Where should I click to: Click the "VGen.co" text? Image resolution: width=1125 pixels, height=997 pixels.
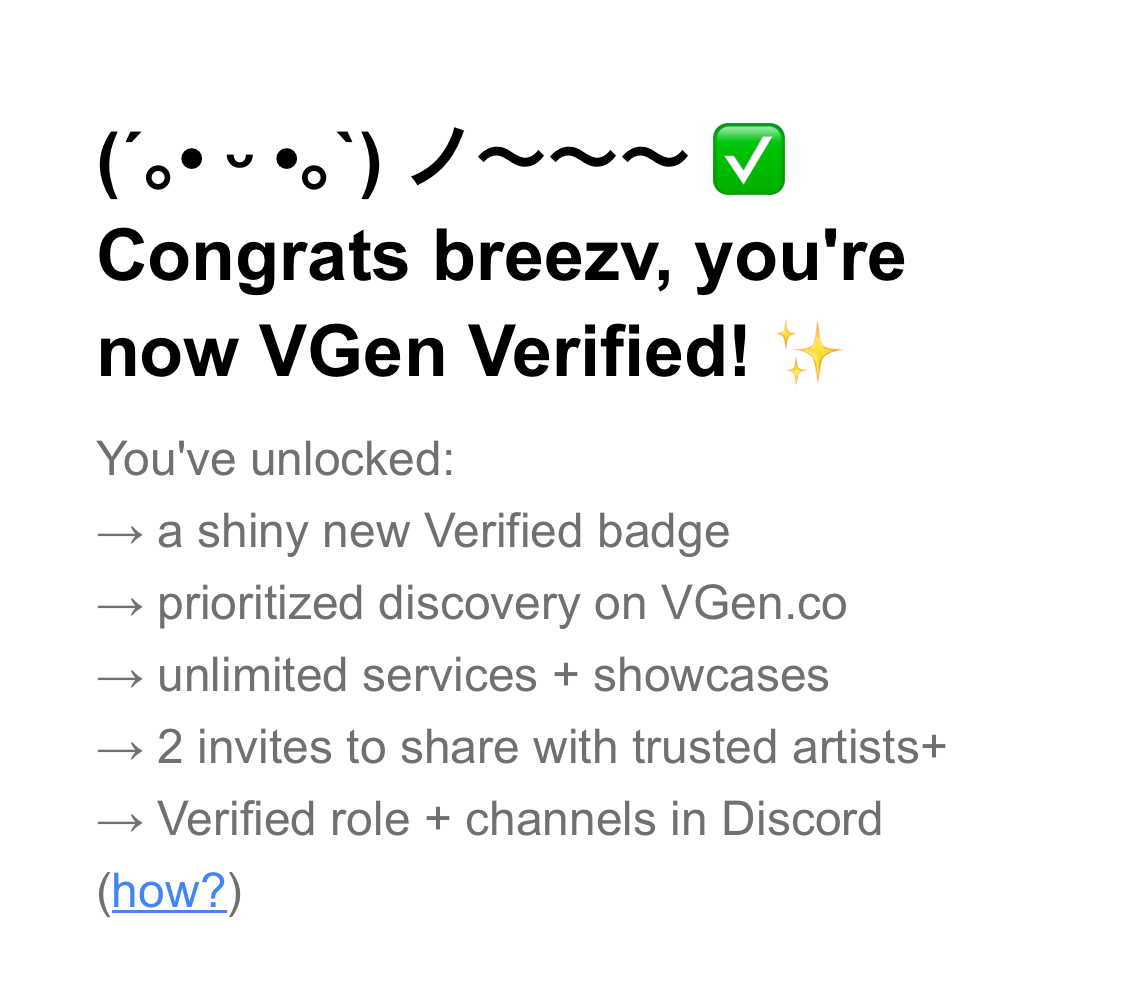753,604
